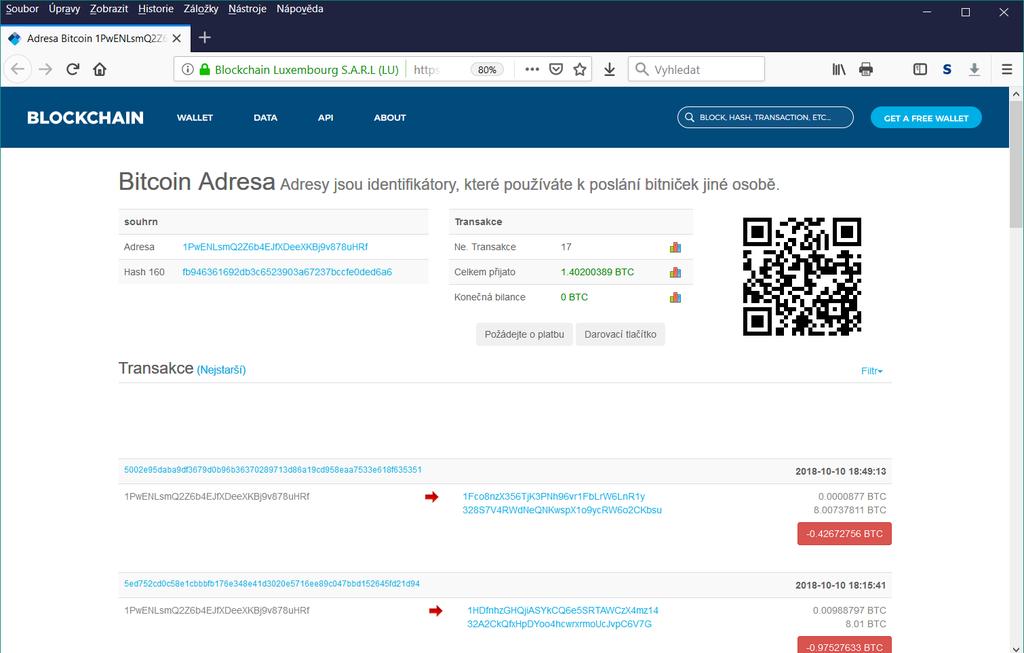This screenshot has height=653, width=1024.
Task: Click the Nejstarší sort link
Action: pyautogui.click(x=221, y=370)
